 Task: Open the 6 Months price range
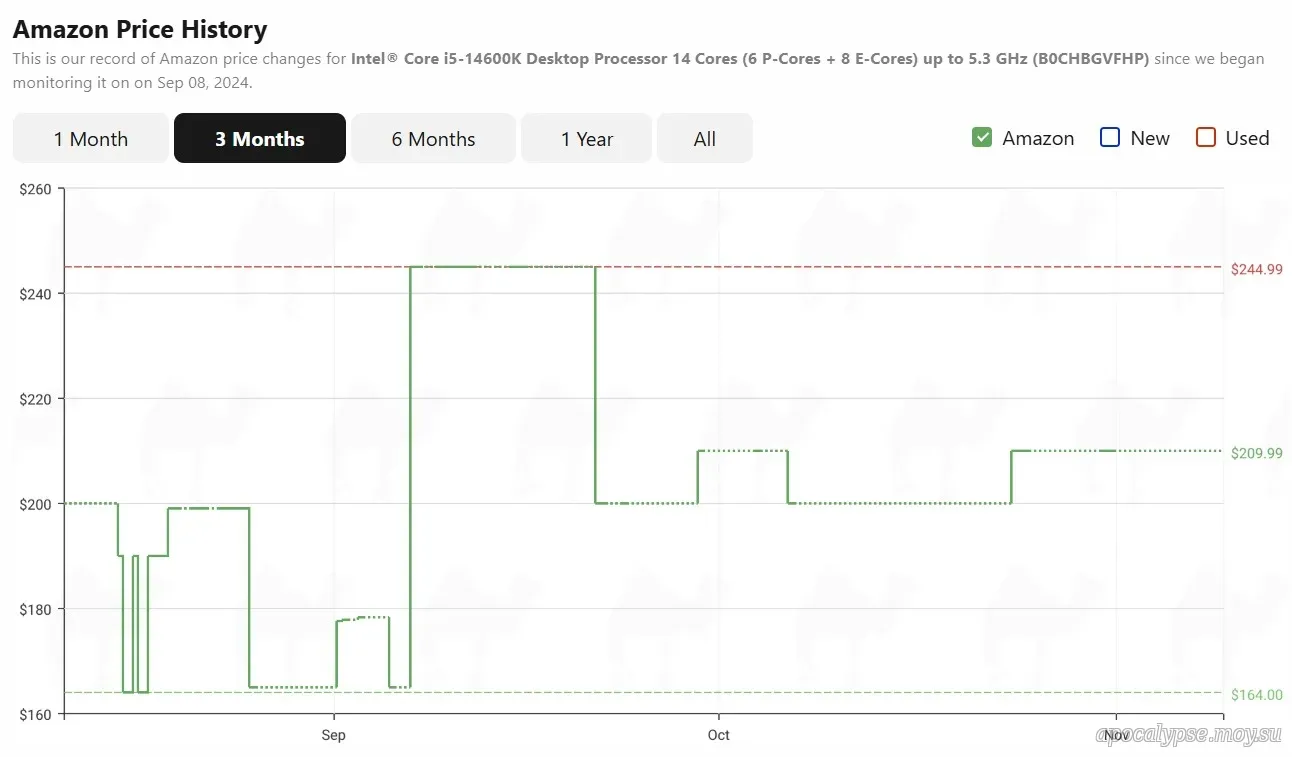pyautogui.click(x=433, y=139)
